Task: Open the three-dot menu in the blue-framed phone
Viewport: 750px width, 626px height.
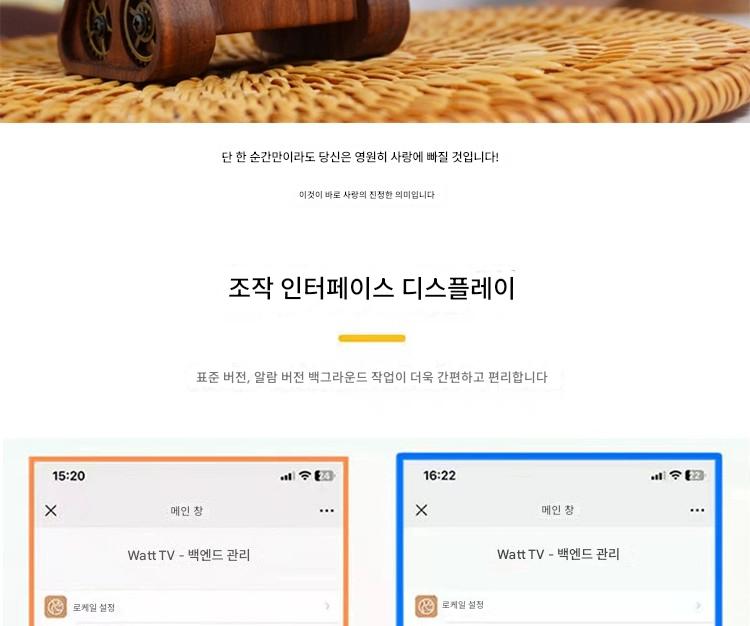Action: click(697, 510)
